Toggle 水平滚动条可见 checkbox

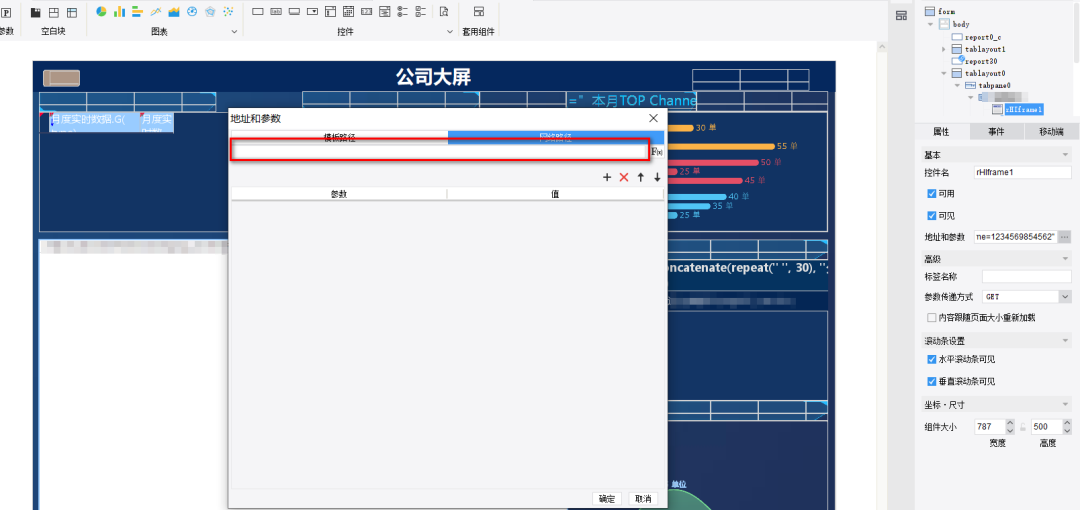click(932, 359)
